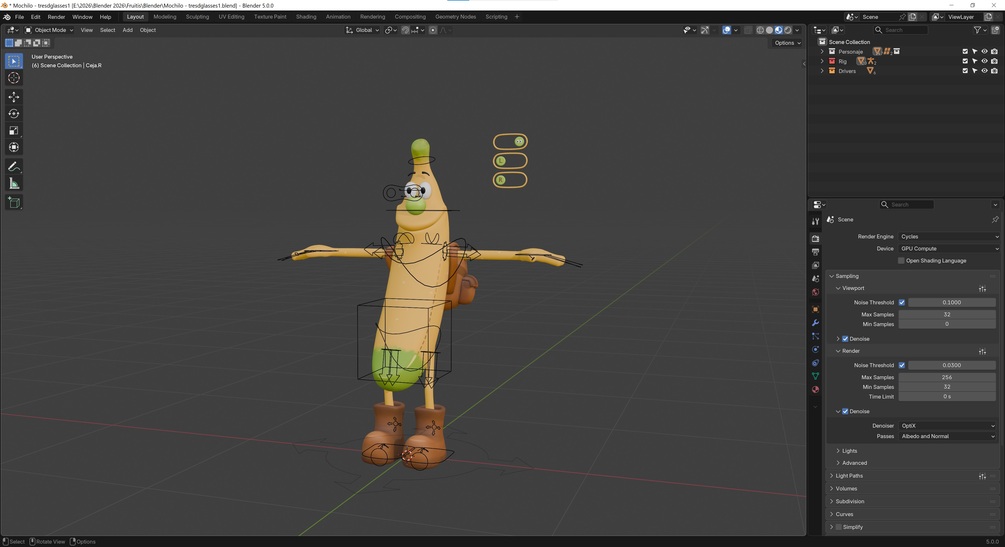Select the Rotate tool
Image resolution: width=1005 pixels, height=547 pixels.
[x=13, y=114]
